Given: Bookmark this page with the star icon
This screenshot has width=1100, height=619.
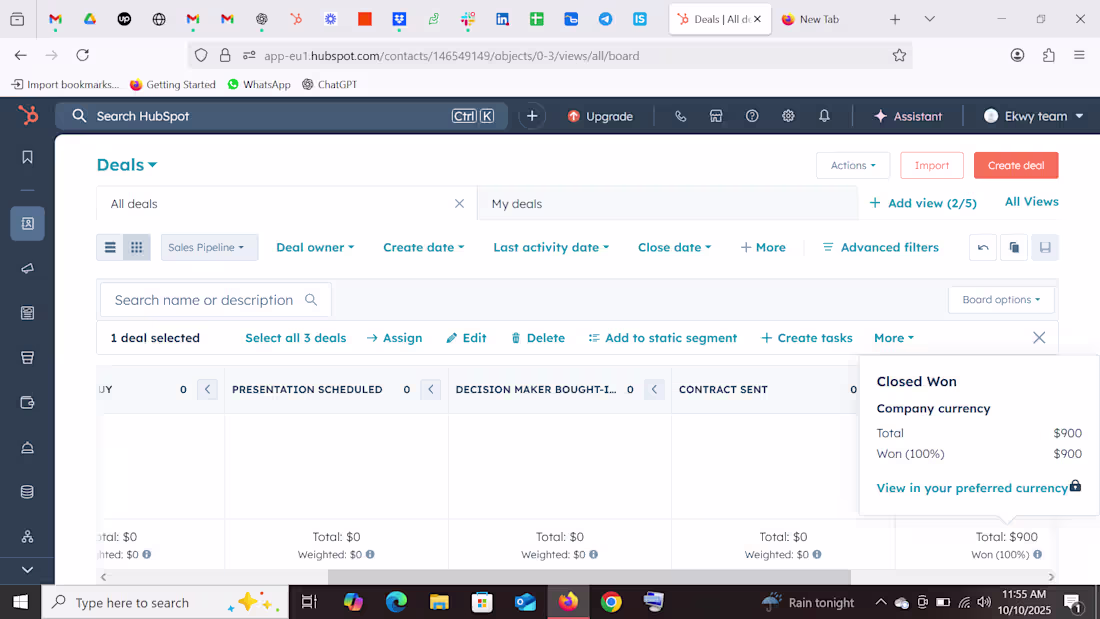Looking at the screenshot, I should coord(899,55).
